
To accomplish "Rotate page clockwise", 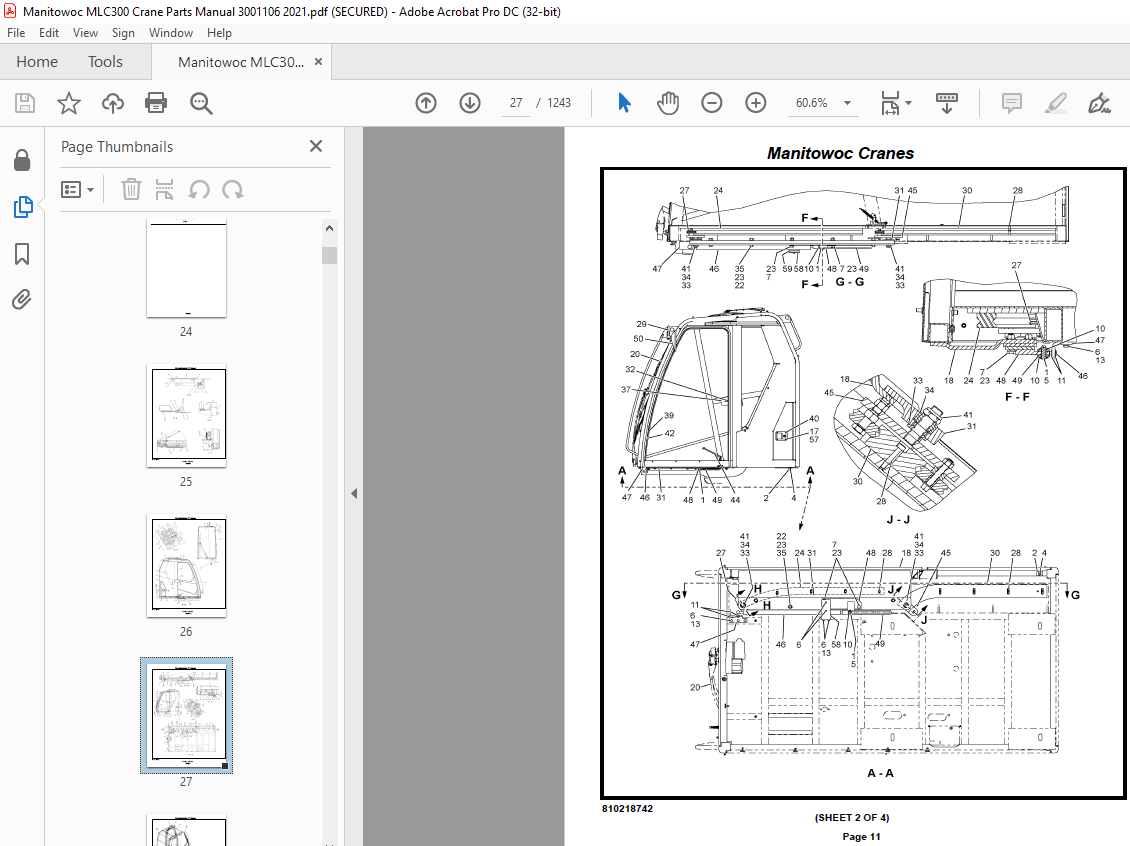I will (232, 190).
